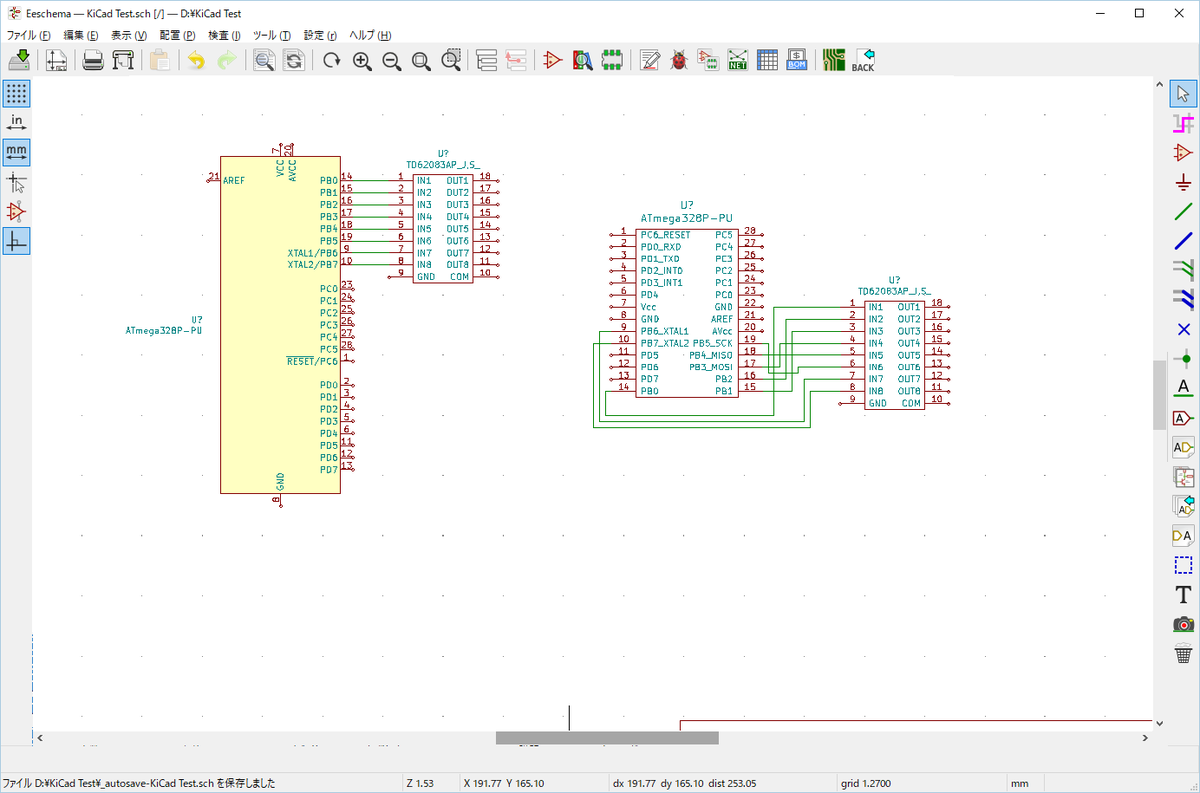
Task: Toggle horizontal and vertical wire restriction
Action: coord(16,240)
